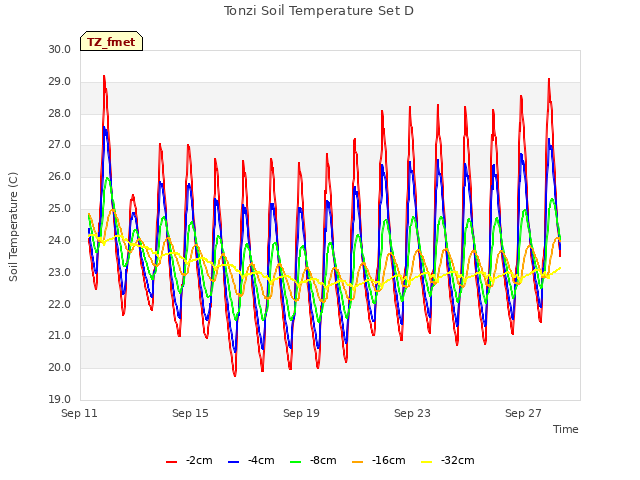
Task: Click the 23.0 y-axis value
Action: click(60, 272)
